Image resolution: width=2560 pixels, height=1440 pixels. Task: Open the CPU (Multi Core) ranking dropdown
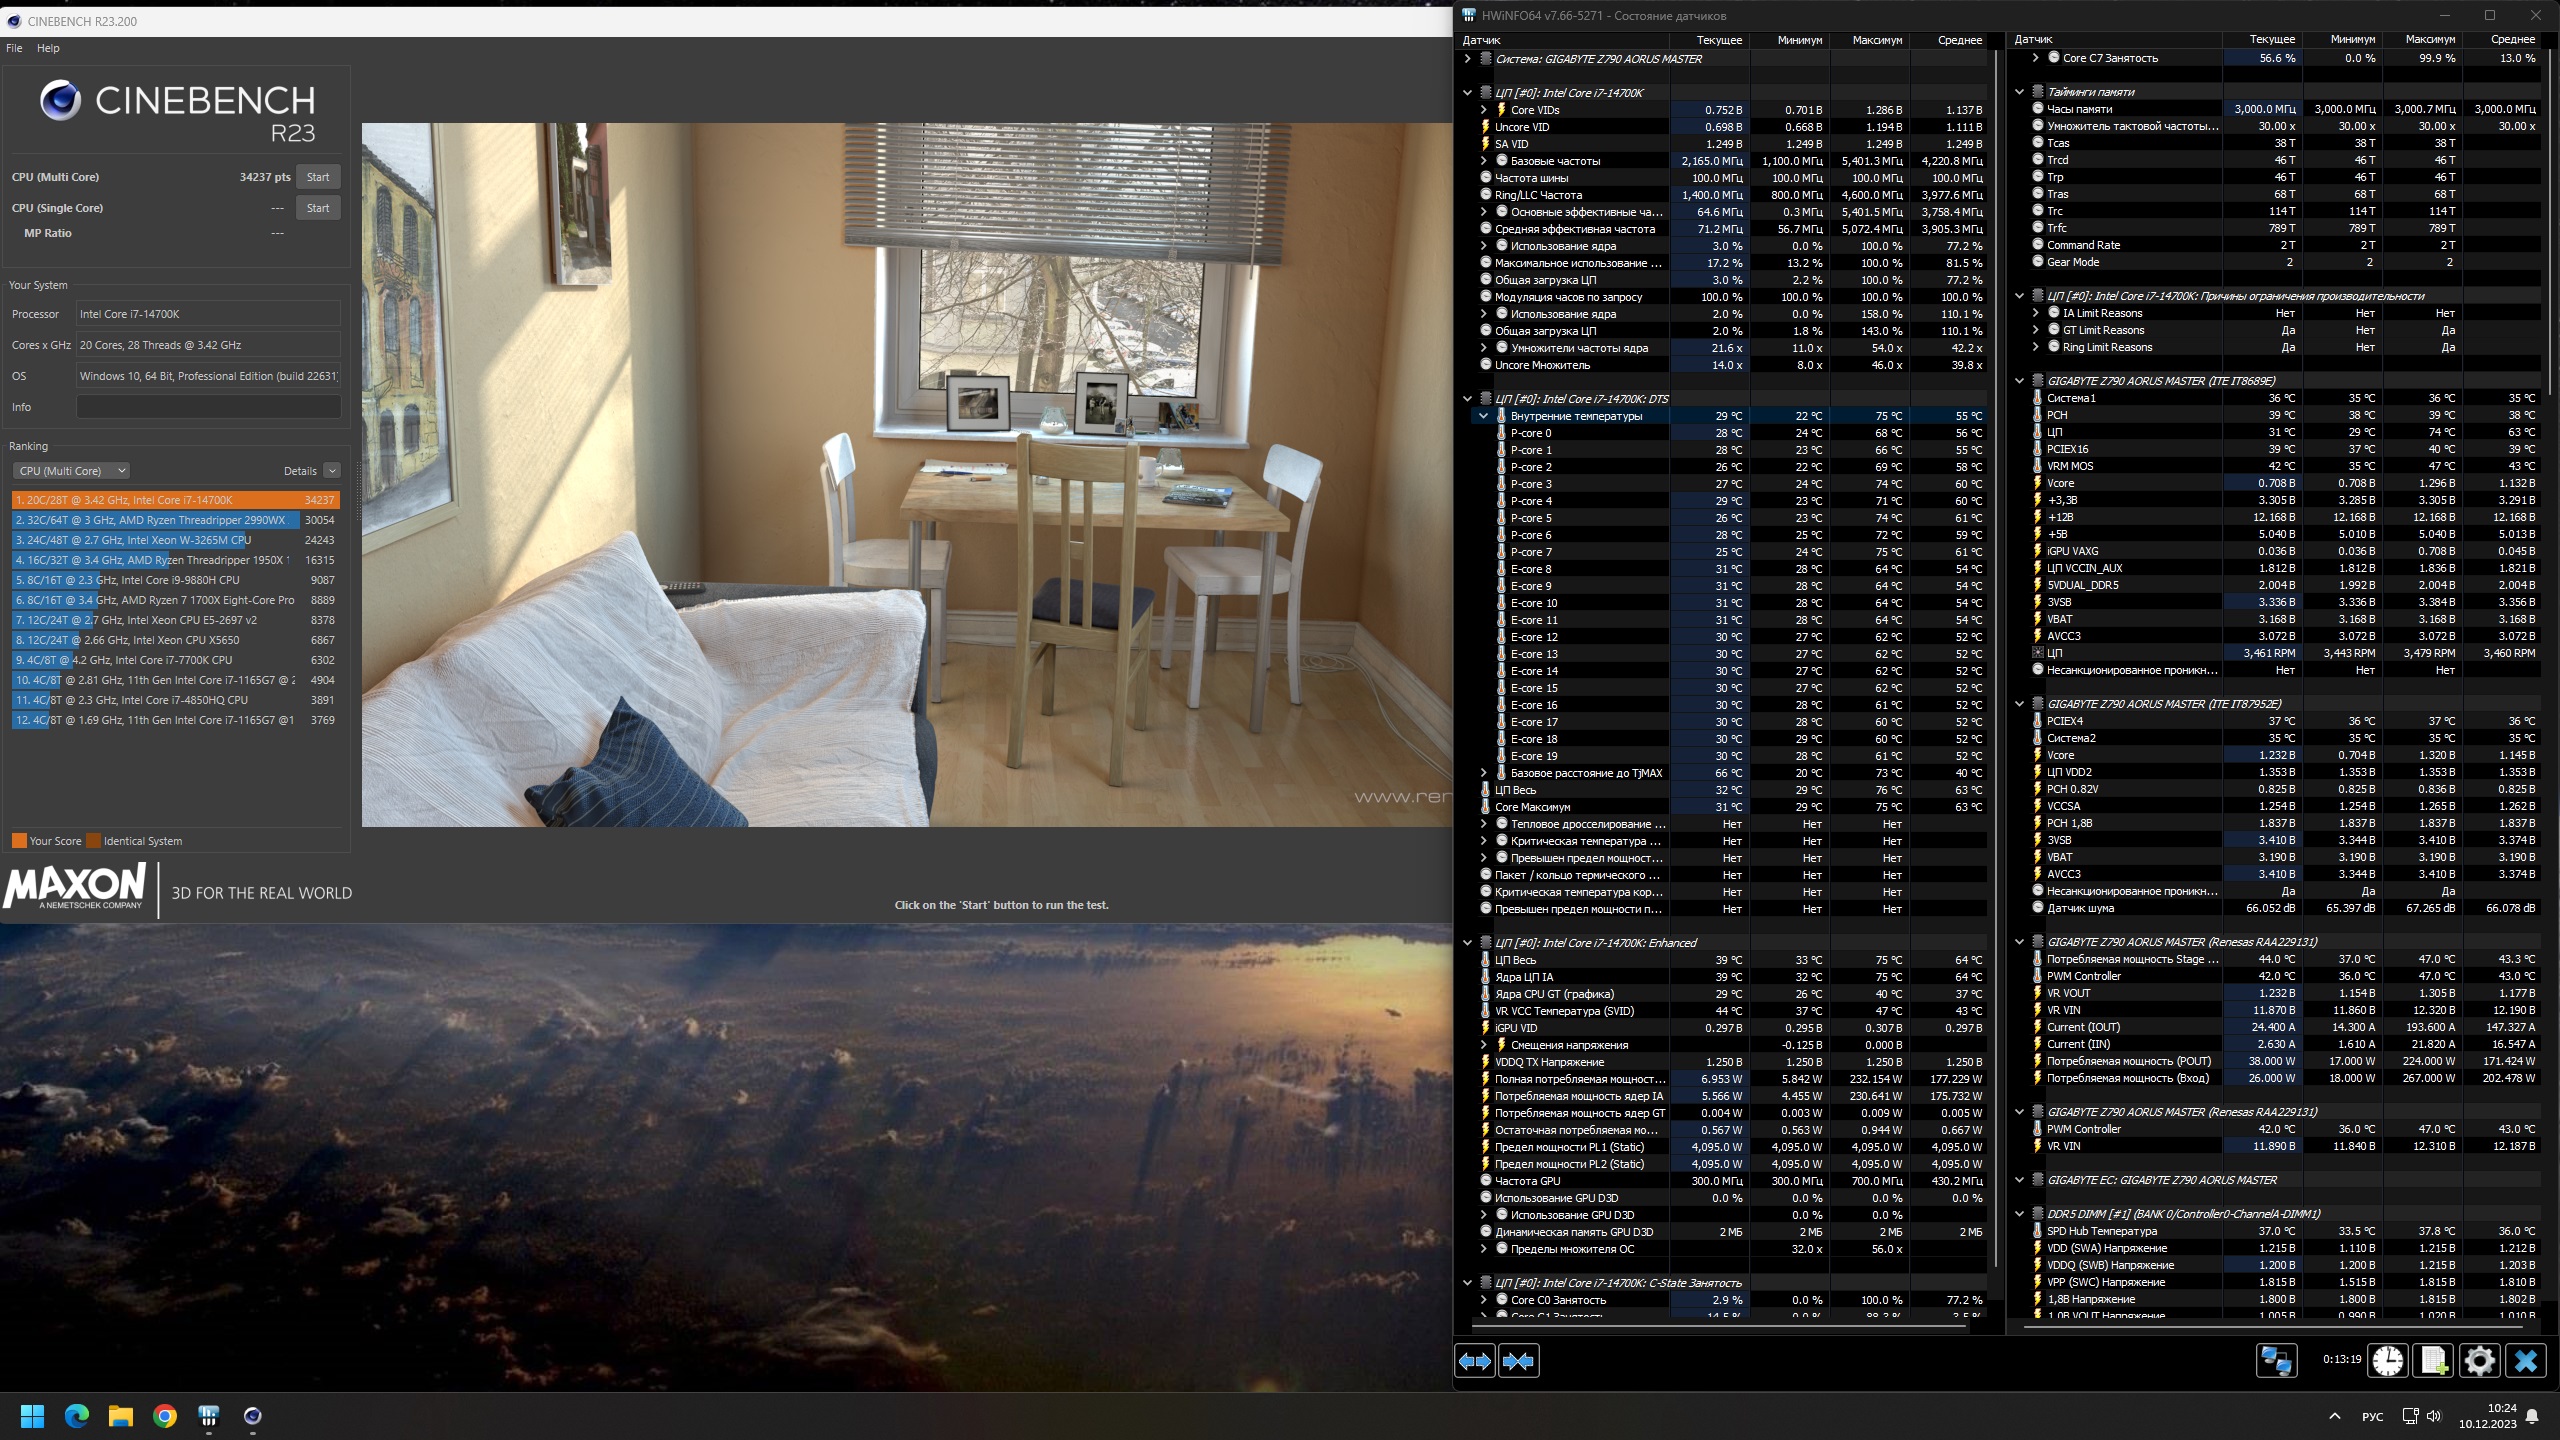pyautogui.click(x=72, y=471)
